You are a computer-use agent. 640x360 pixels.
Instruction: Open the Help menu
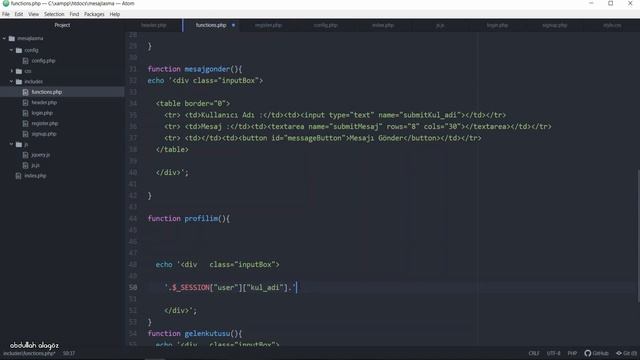(115, 14)
